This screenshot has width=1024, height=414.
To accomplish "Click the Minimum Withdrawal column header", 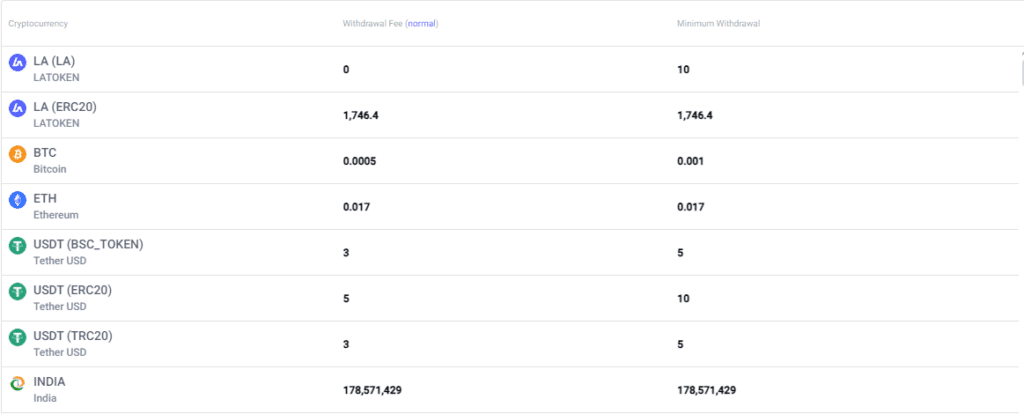I will click(x=718, y=24).
